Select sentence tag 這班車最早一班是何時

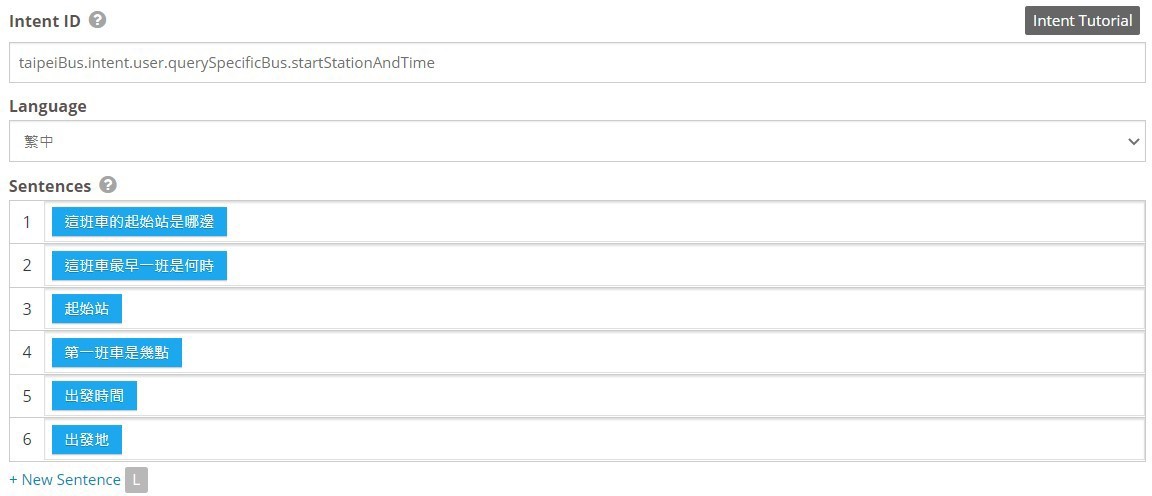pyautogui.click(x=139, y=265)
